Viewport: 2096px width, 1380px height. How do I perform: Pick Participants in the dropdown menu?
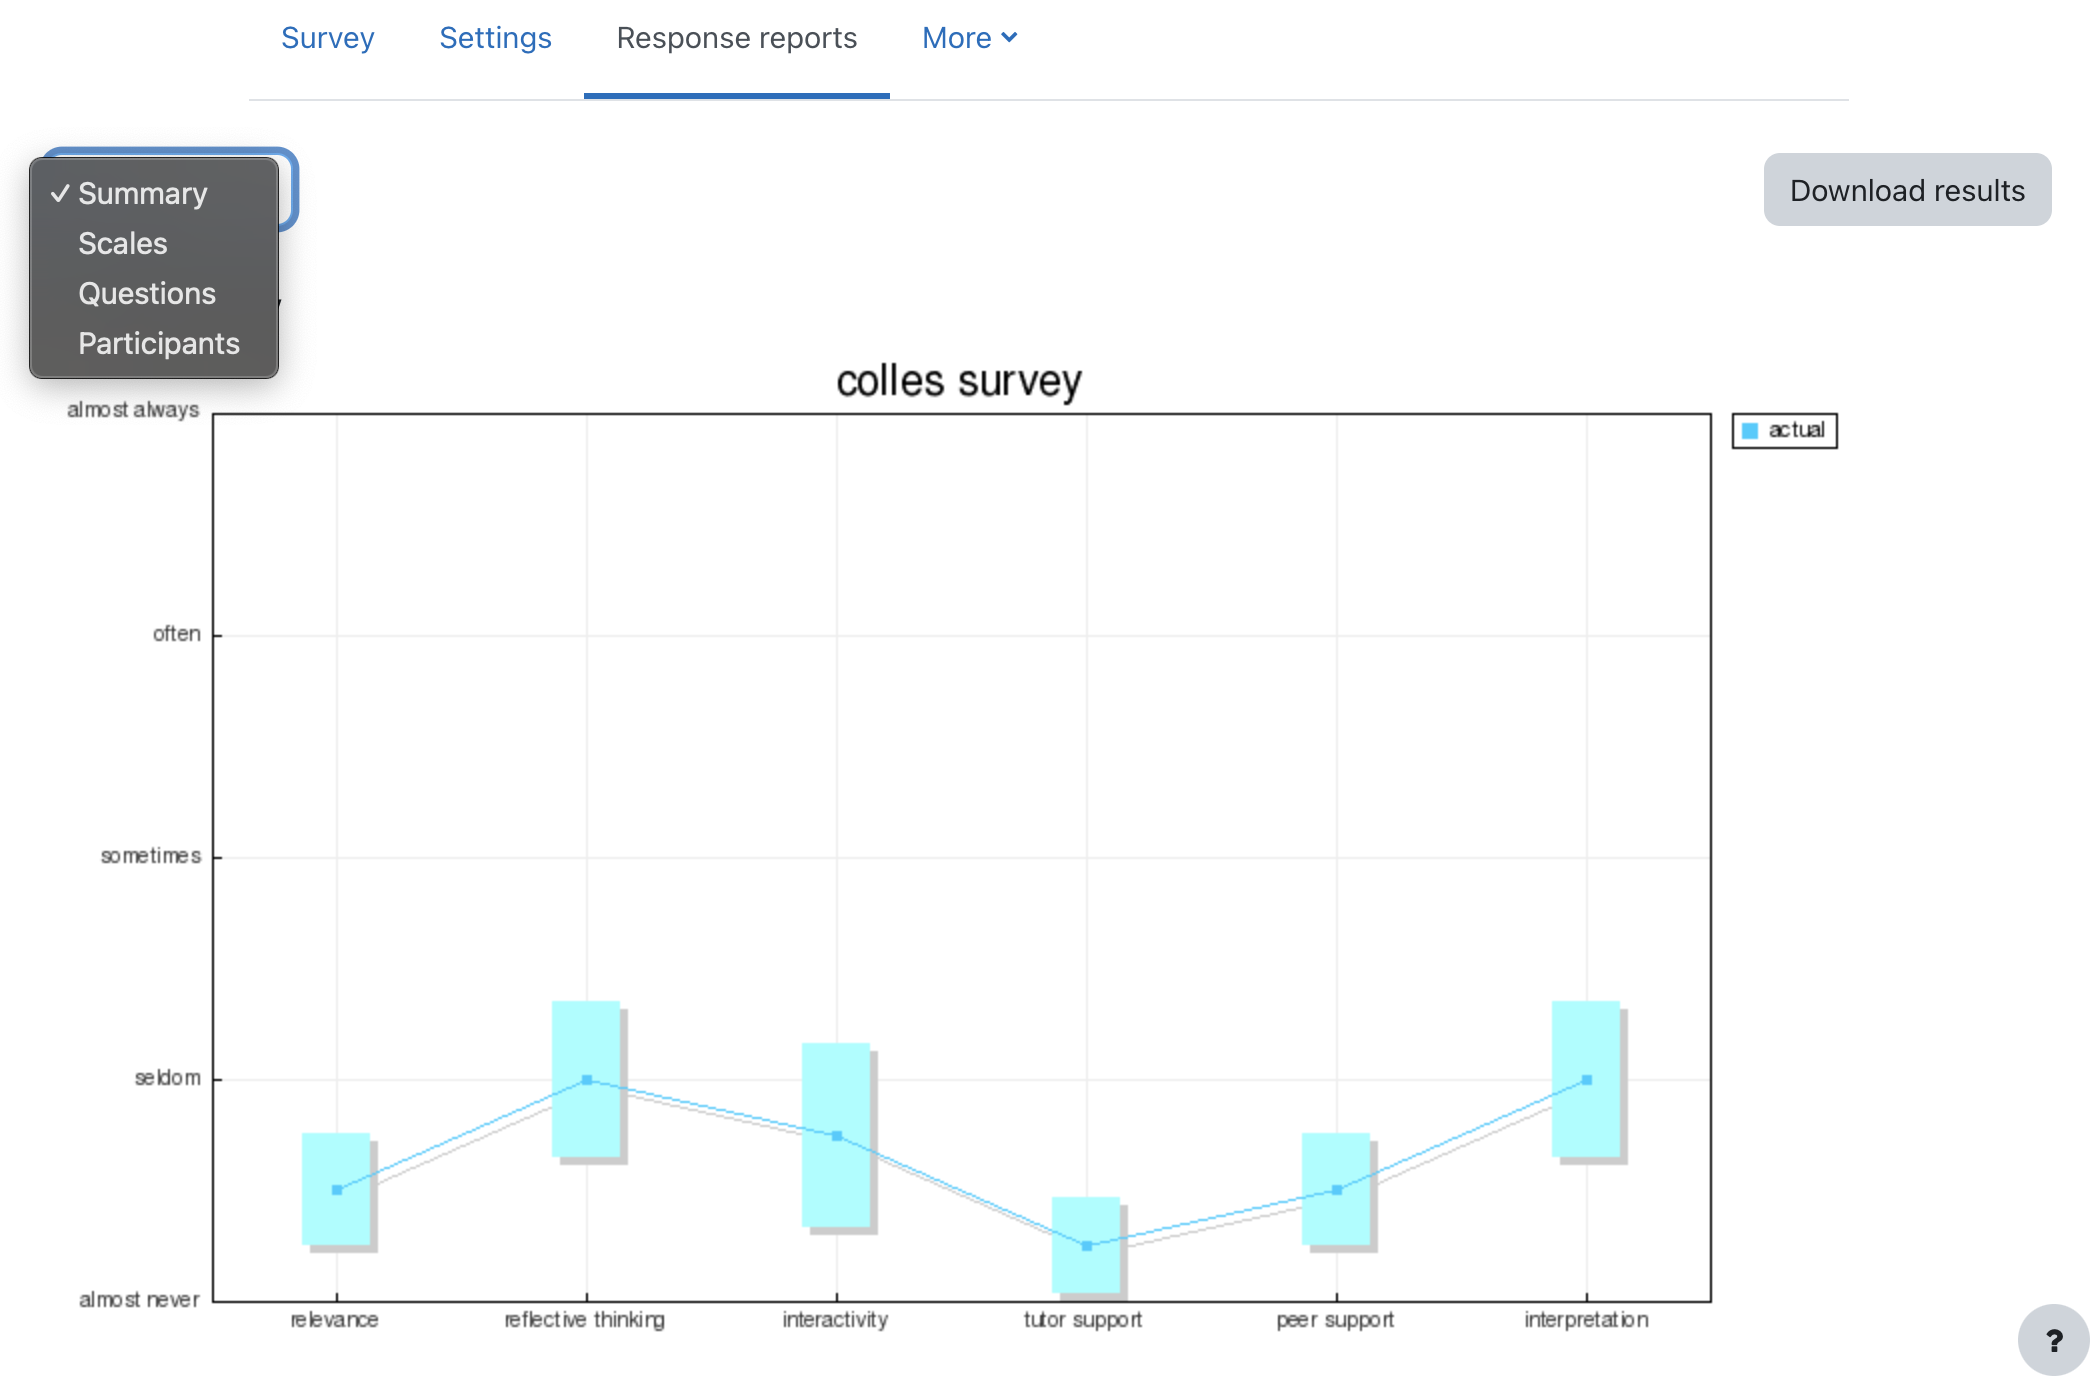point(158,343)
